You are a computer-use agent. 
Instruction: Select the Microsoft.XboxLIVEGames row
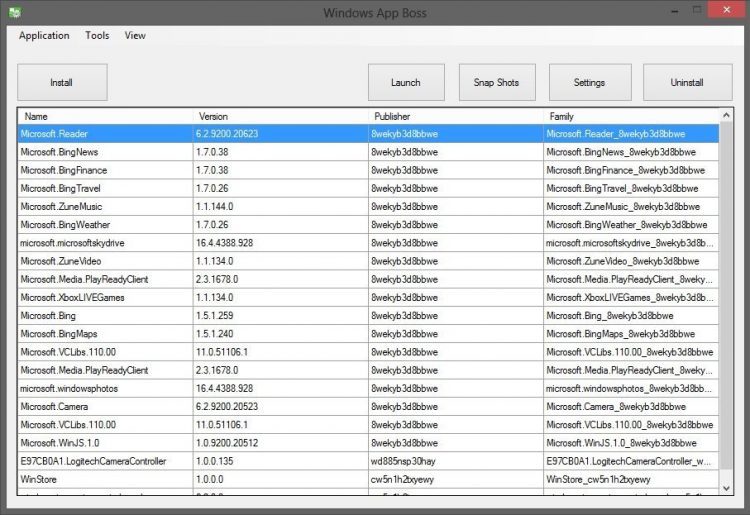[368, 297]
